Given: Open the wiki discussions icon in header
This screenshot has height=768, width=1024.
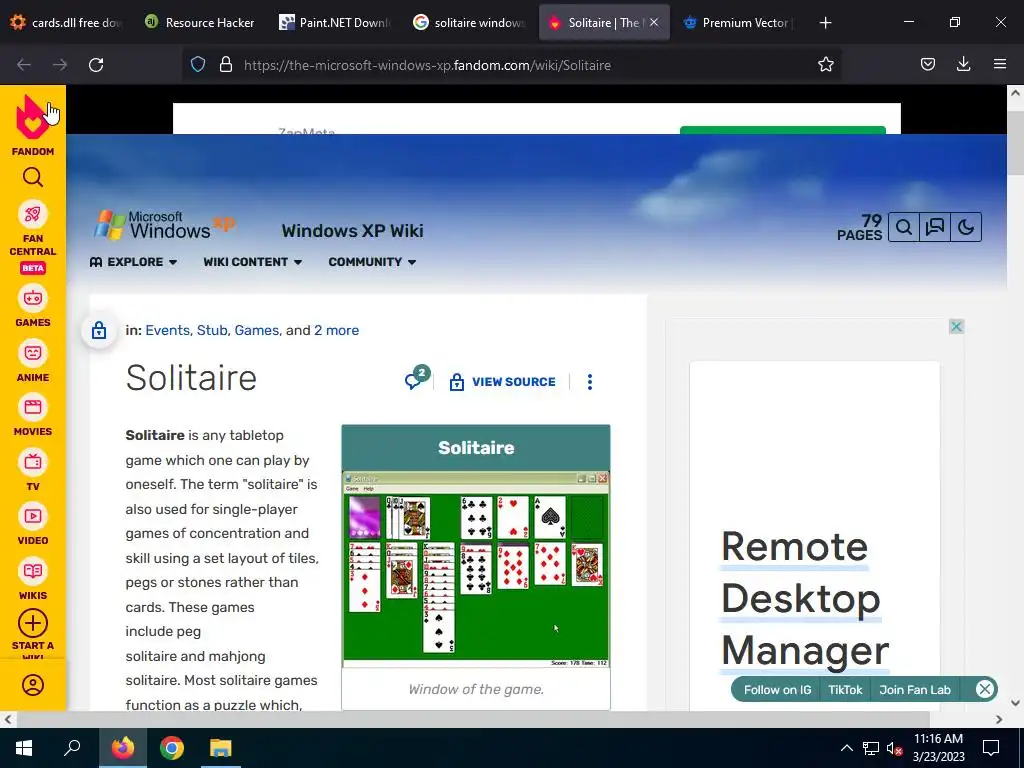Looking at the screenshot, I should coord(935,227).
